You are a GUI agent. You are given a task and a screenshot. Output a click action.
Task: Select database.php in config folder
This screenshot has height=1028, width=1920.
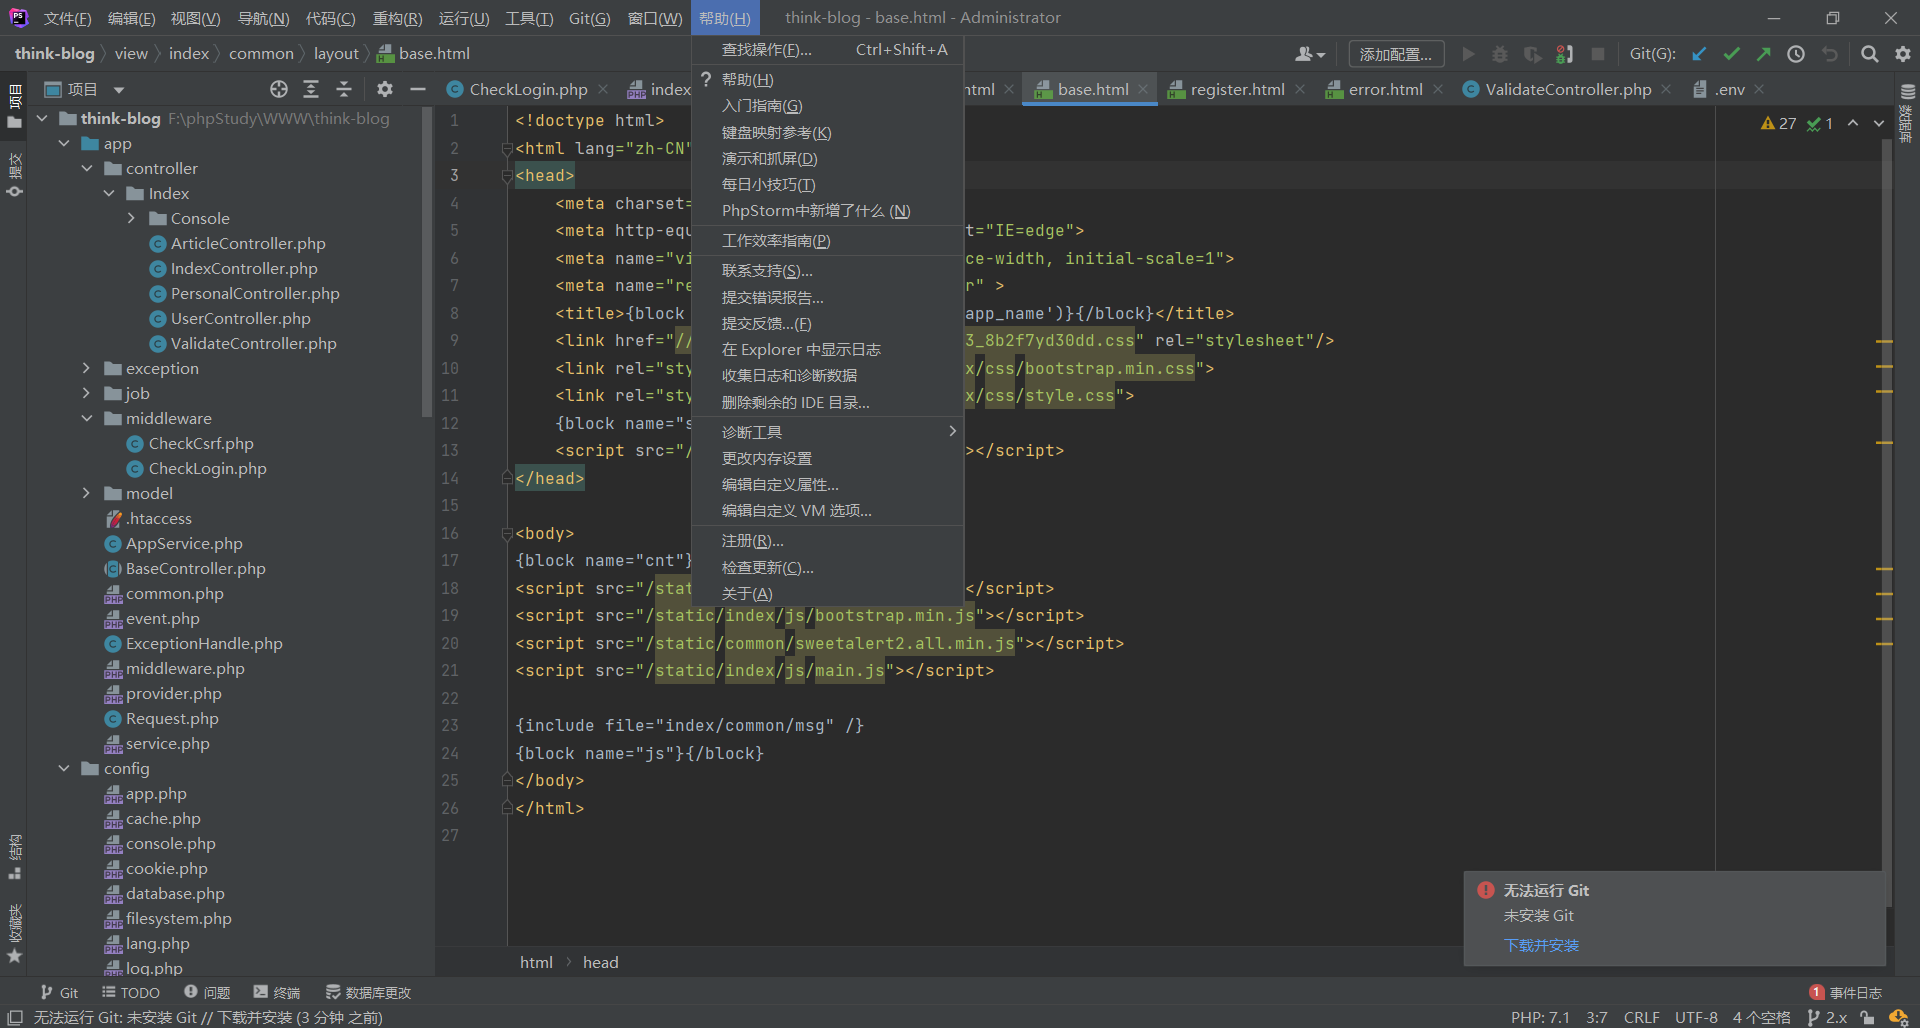coord(164,893)
